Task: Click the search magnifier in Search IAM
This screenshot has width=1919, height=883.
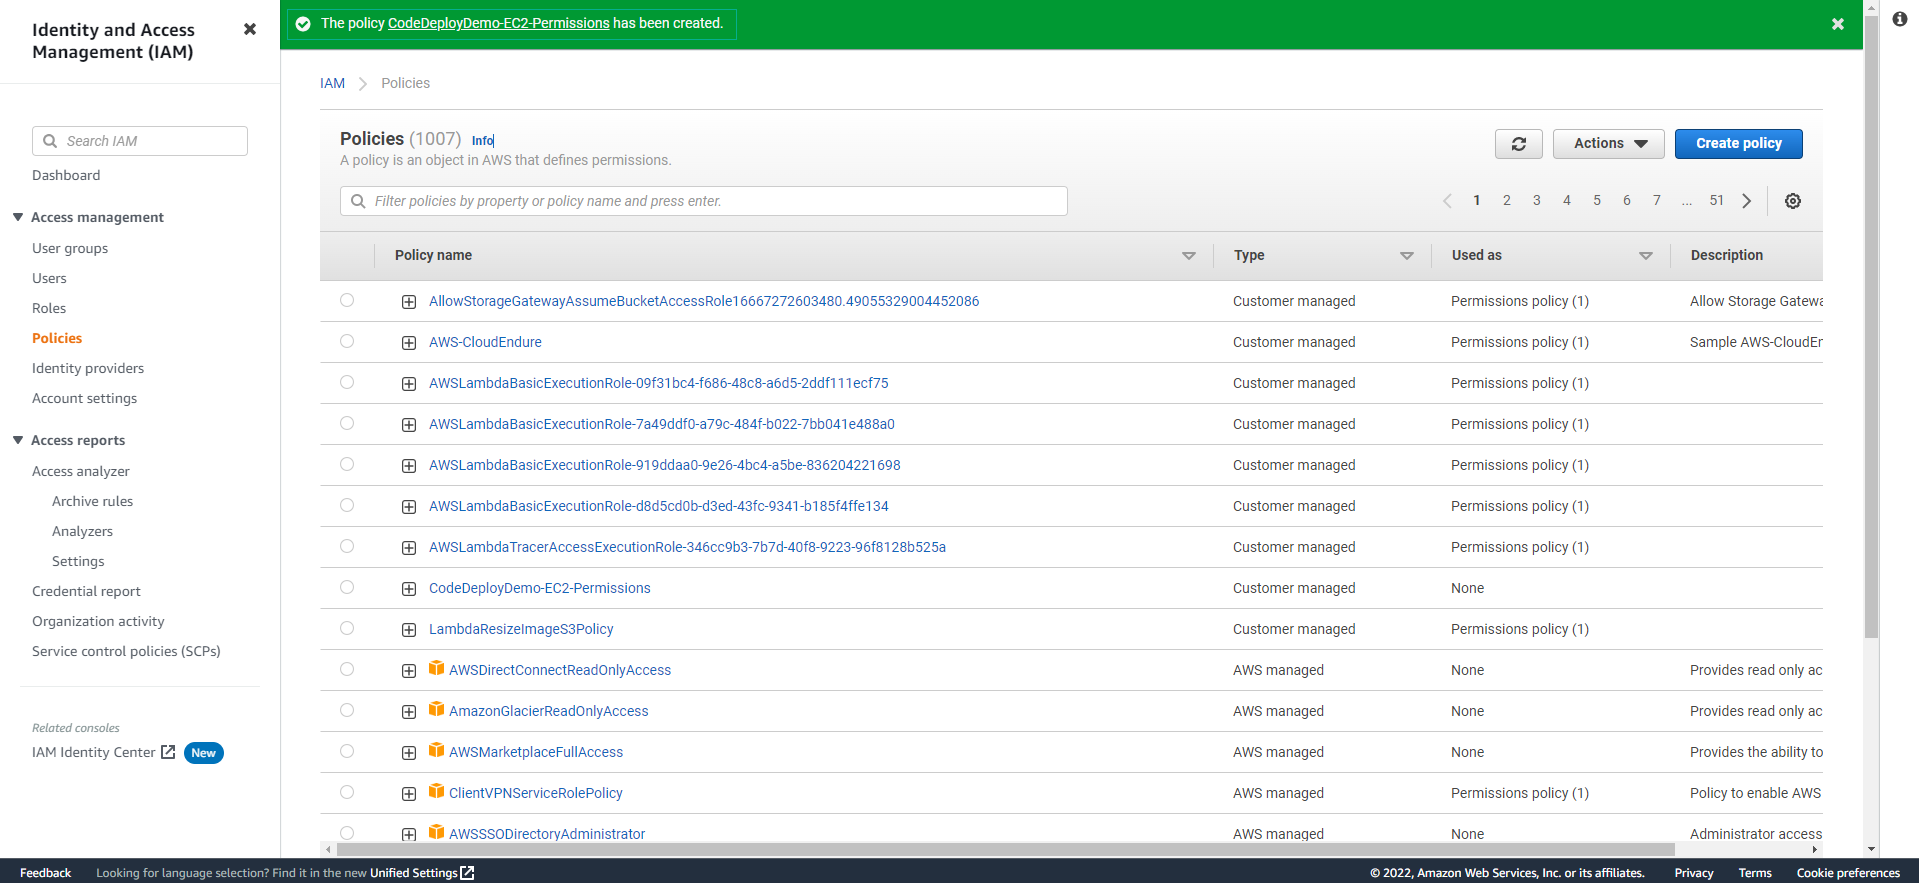Action: tap(50, 141)
